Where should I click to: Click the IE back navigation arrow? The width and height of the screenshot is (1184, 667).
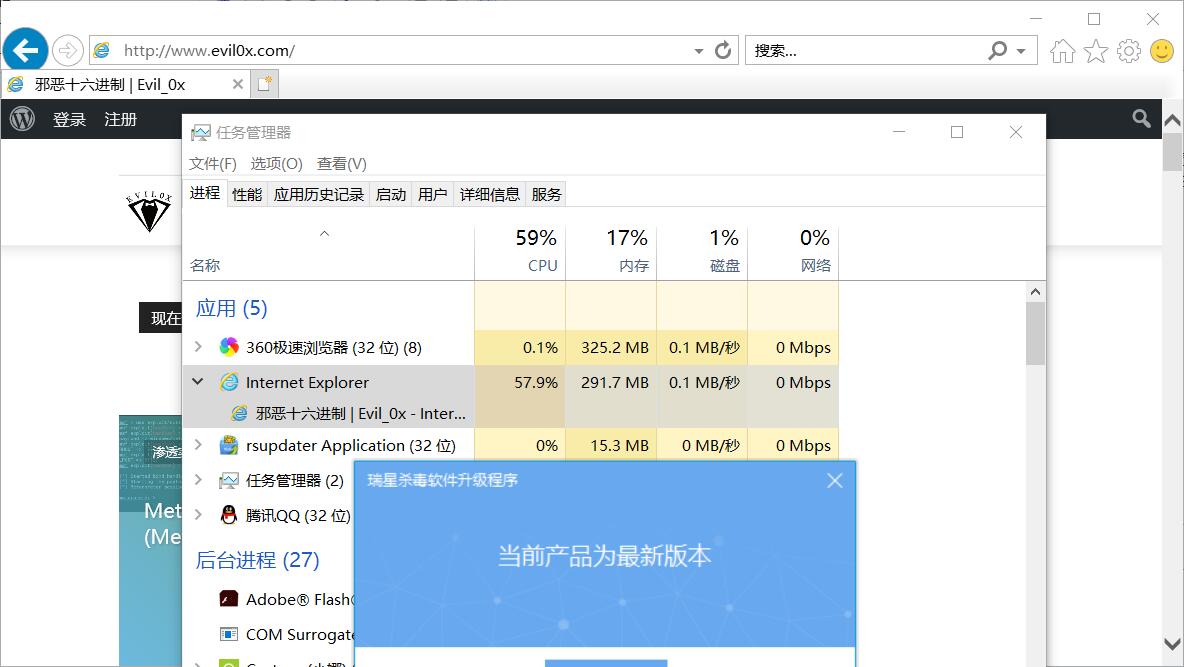coord(25,50)
